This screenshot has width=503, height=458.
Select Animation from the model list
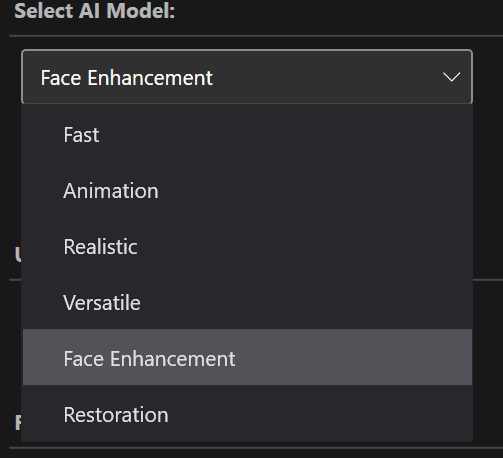point(247,191)
